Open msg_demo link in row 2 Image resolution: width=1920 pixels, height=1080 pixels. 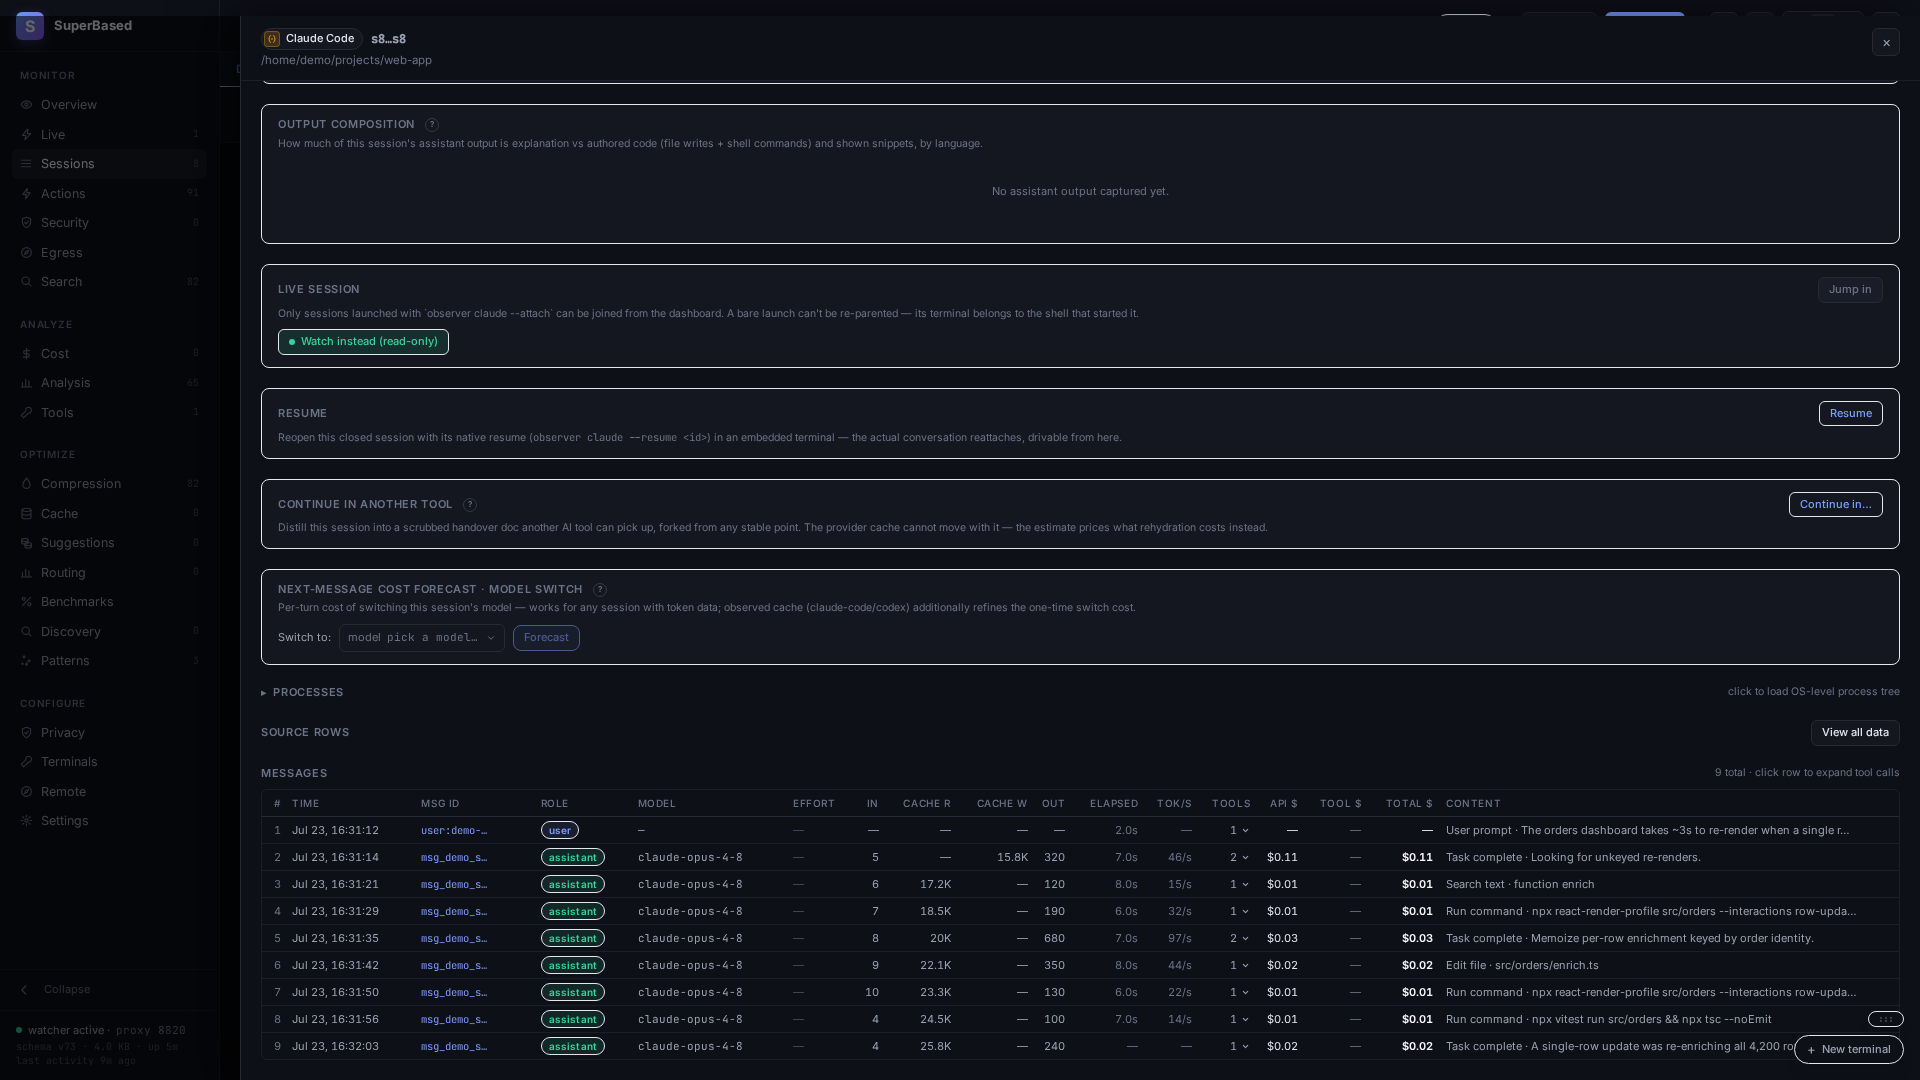454,858
